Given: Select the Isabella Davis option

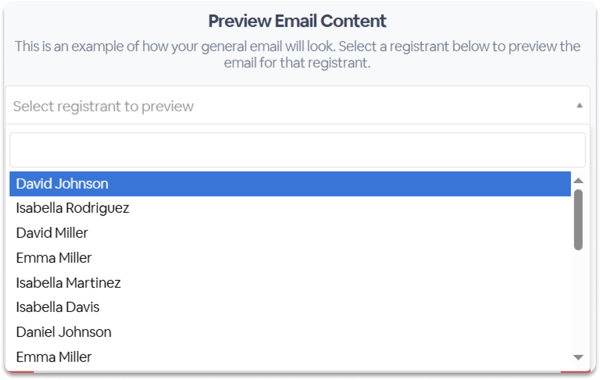Looking at the screenshot, I should click(290, 307).
